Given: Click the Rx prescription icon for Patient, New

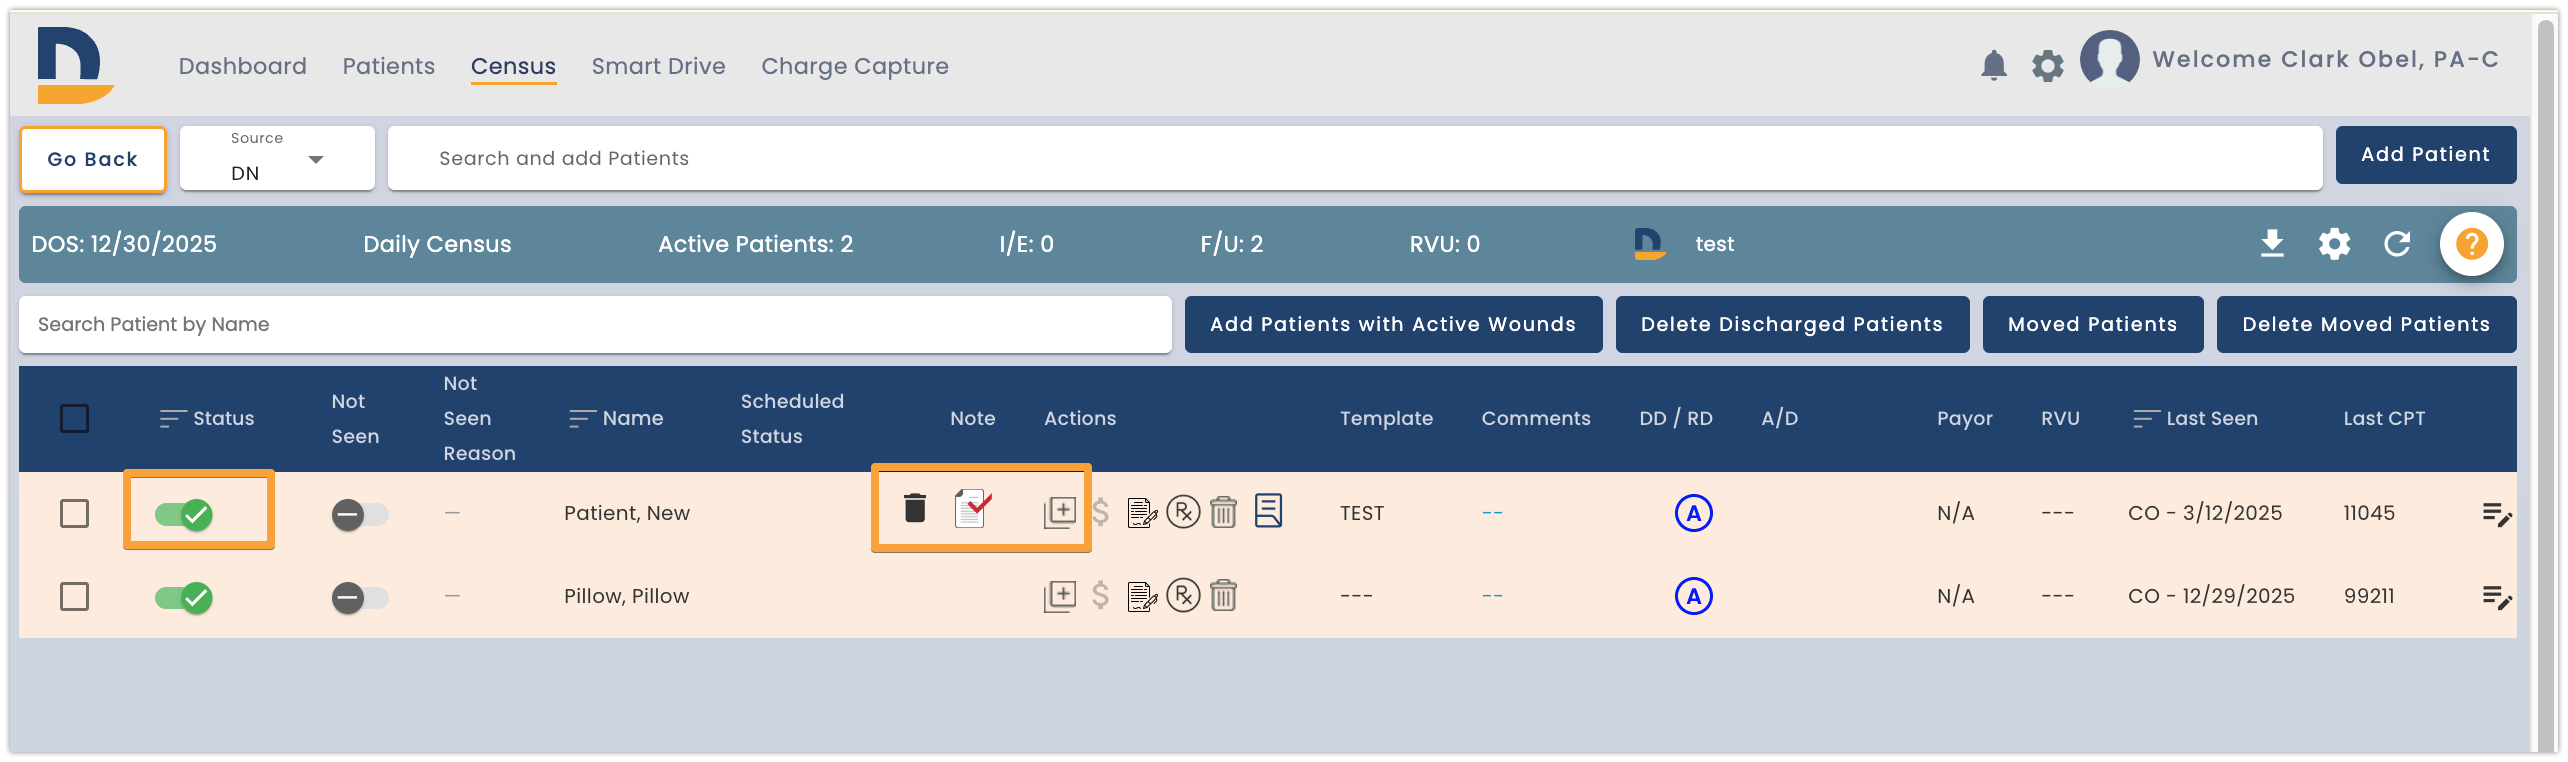Looking at the screenshot, I should pyautogui.click(x=1183, y=513).
